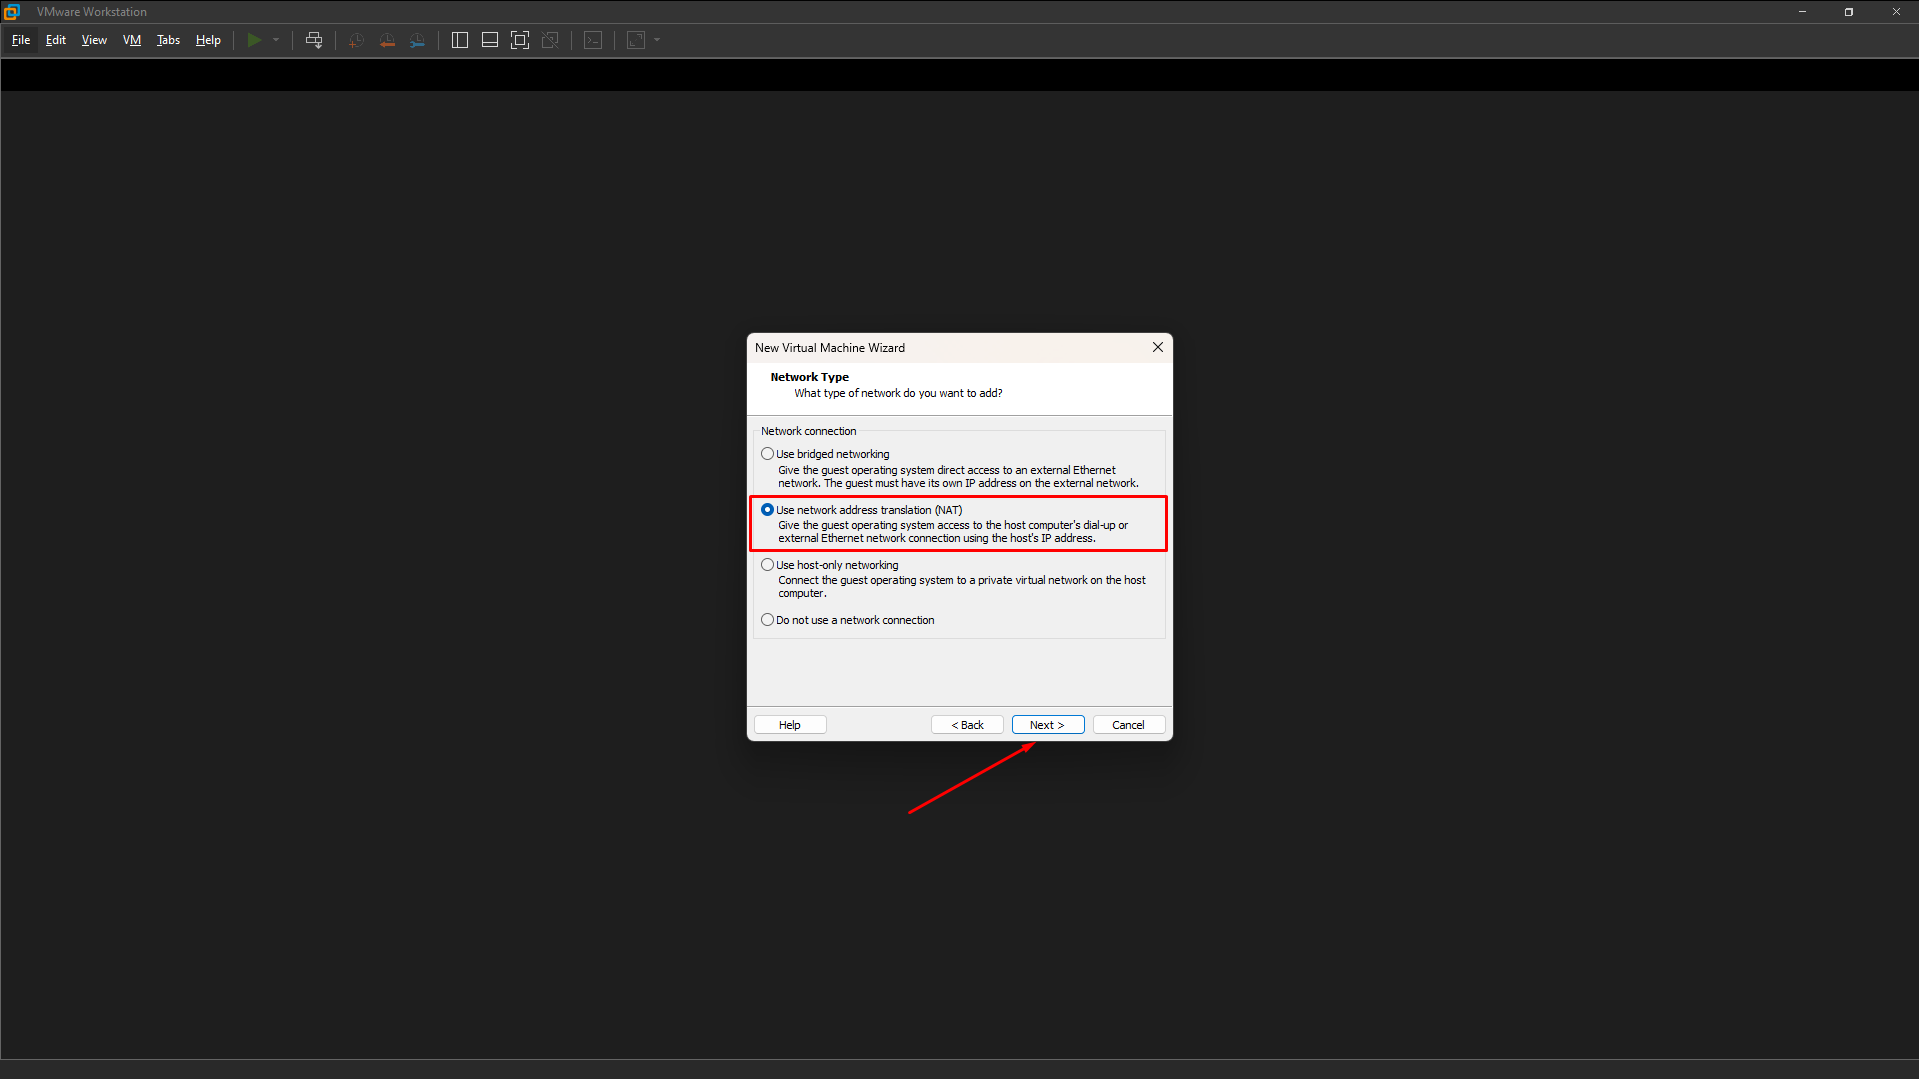The width and height of the screenshot is (1919, 1079).
Task: Click Next to continue the wizard
Action: [1047, 724]
